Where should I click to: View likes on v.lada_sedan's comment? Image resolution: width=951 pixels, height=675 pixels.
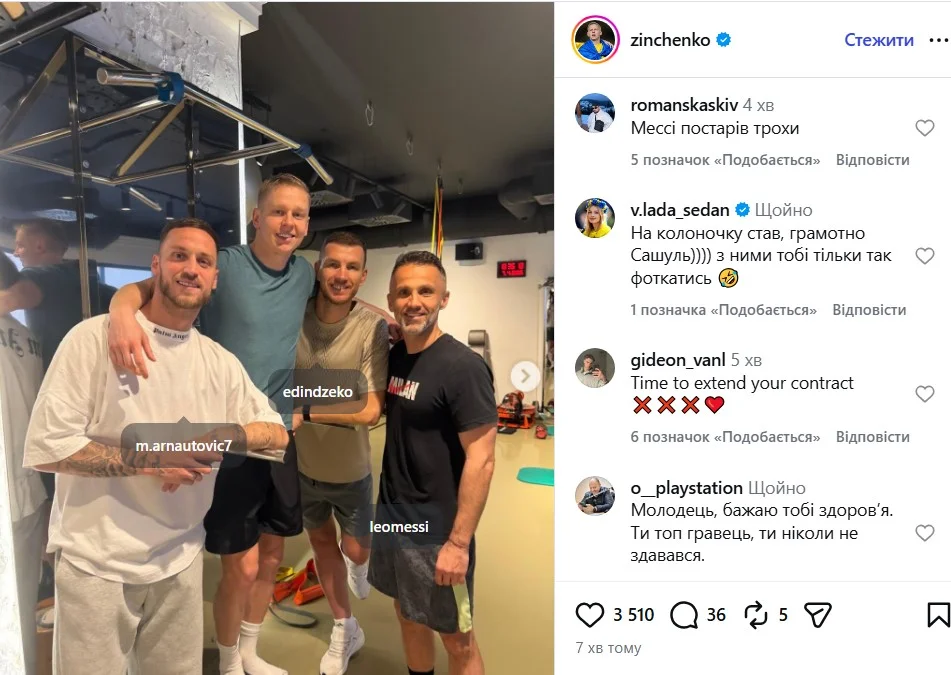723,310
